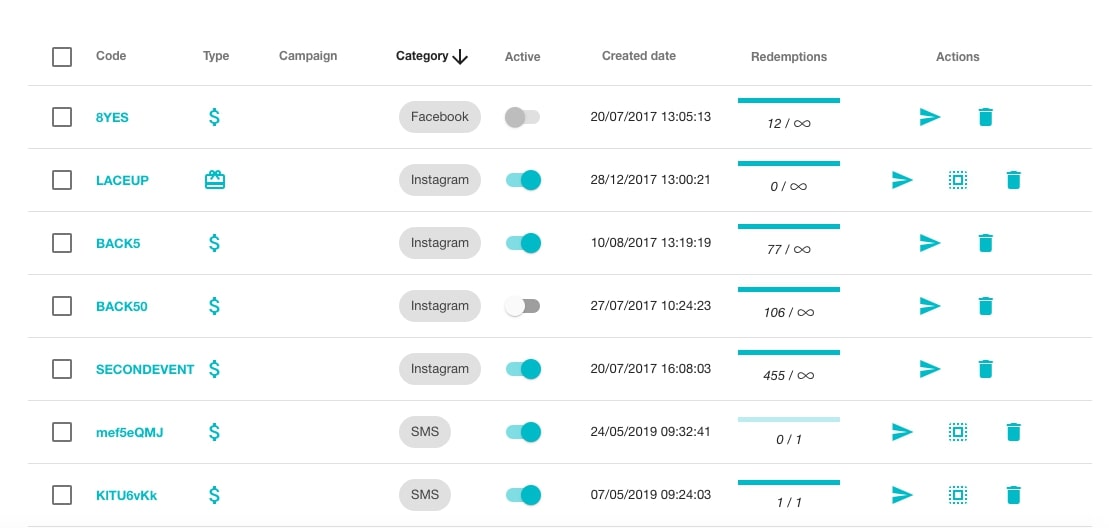This screenshot has width=1109, height=528.
Task: Select the BACK5 row checkbox
Action: click(62, 243)
